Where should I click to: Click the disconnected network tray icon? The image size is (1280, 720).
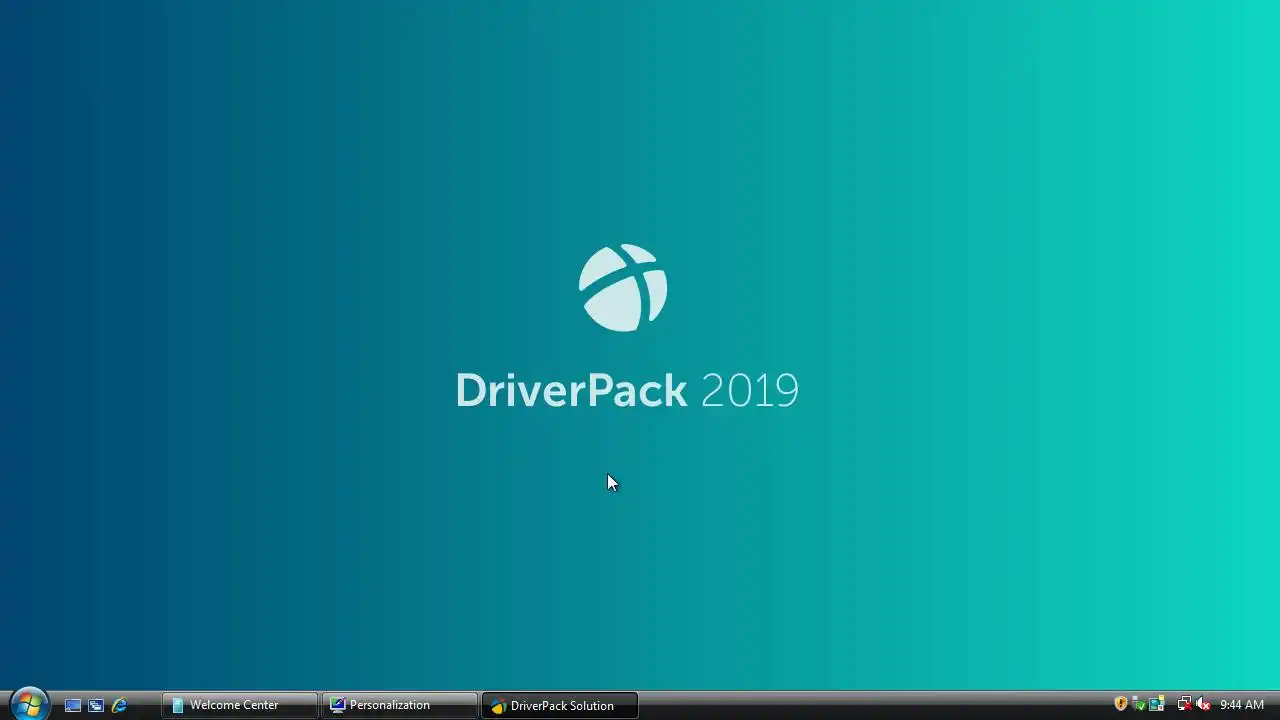coord(1185,704)
